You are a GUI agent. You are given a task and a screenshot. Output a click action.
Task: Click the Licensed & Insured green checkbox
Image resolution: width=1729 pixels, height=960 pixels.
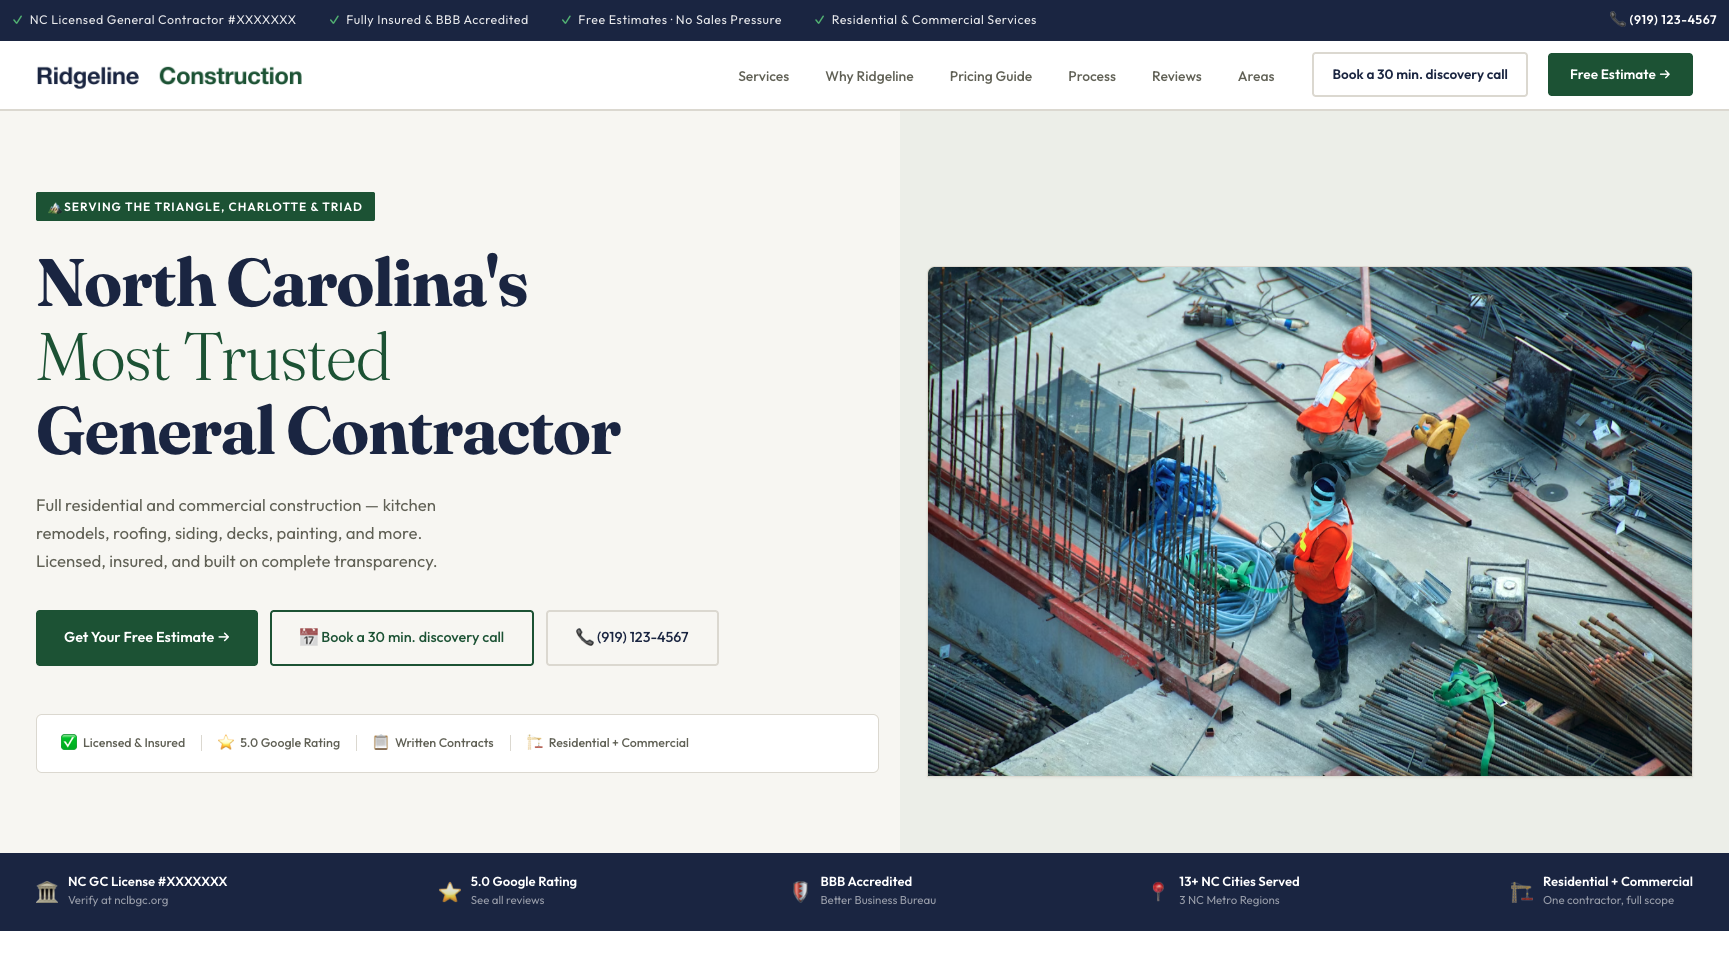[69, 742]
